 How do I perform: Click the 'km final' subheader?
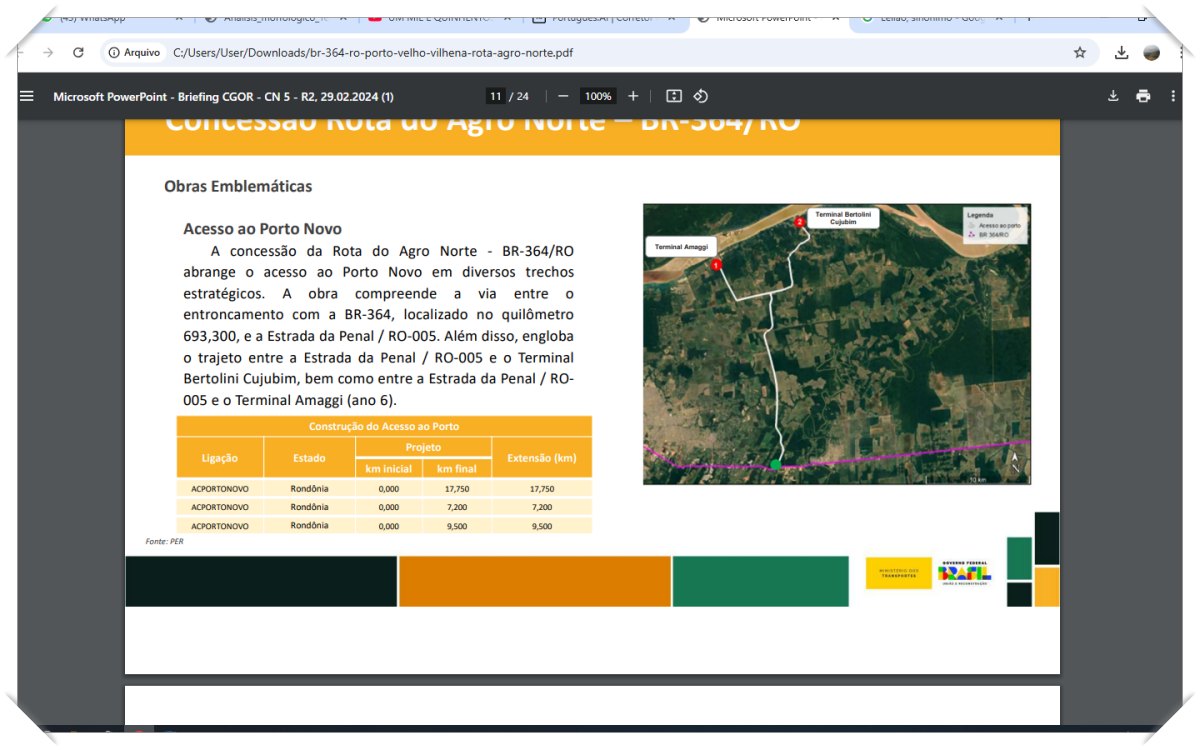[x=457, y=469]
